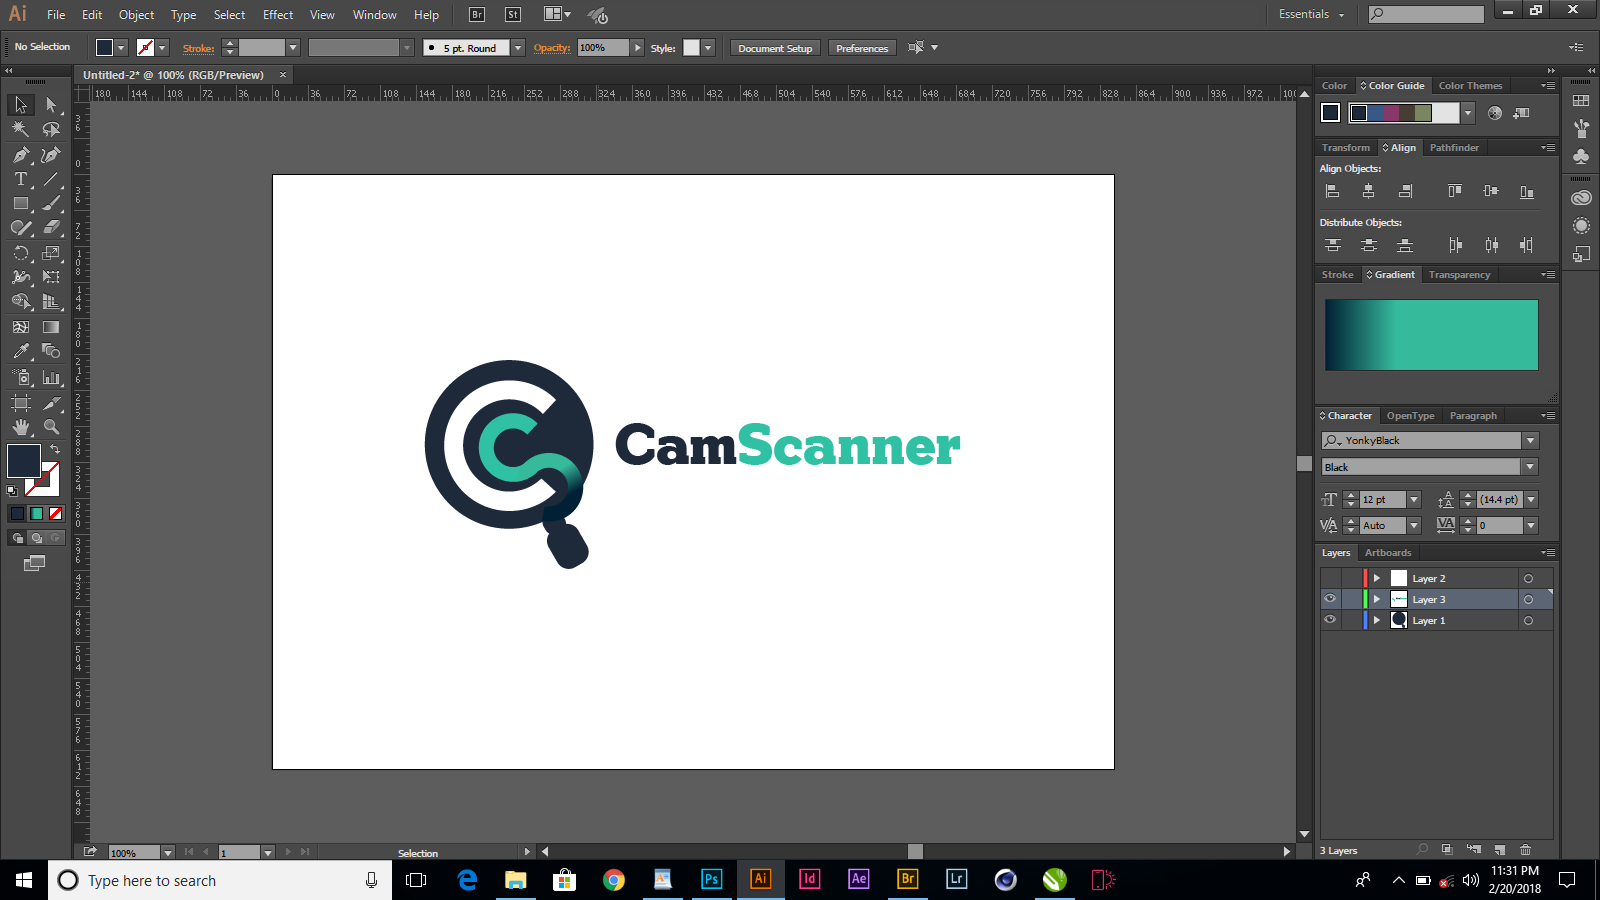Open the harmony rules dropdown in Color Guide

click(x=1468, y=113)
